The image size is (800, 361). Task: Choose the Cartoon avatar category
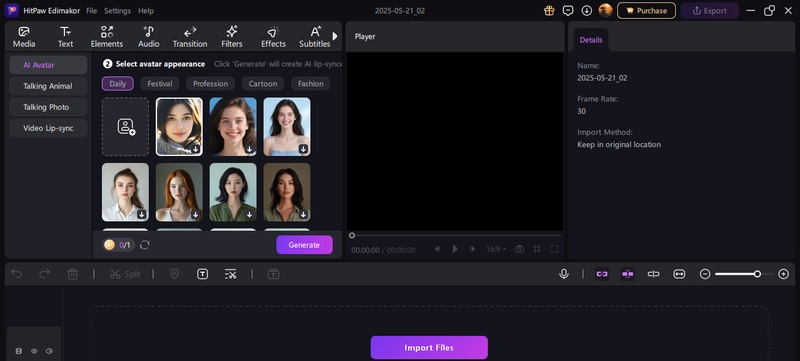click(x=263, y=84)
